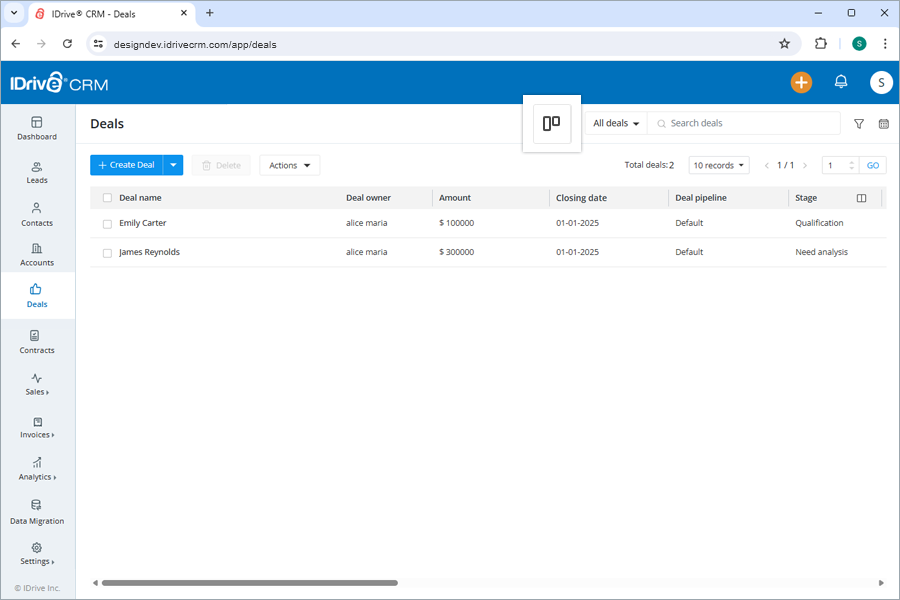Open the notifications bell

click(841, 82)
